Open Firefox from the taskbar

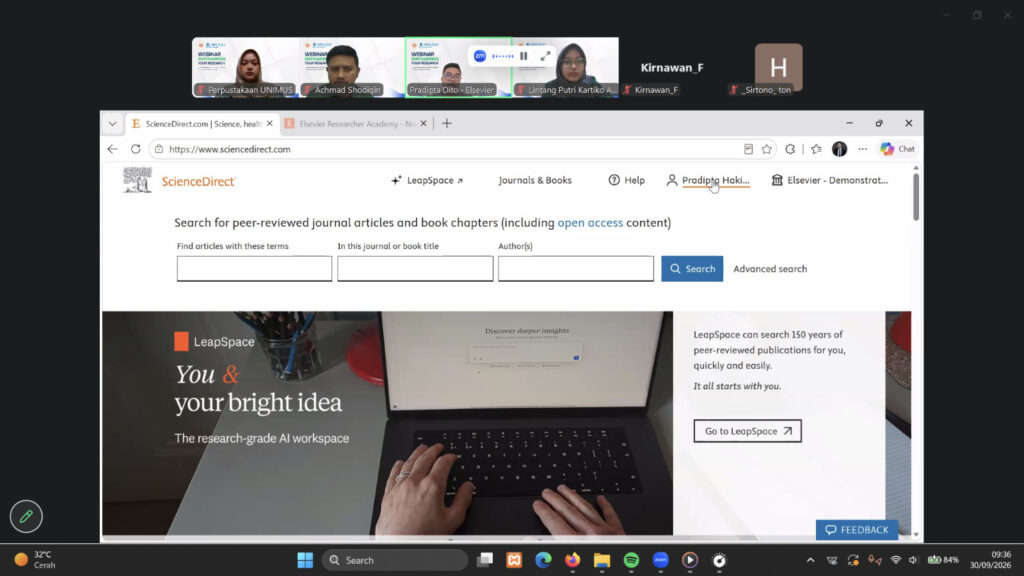pyautogui.click(x=573, y=560)
